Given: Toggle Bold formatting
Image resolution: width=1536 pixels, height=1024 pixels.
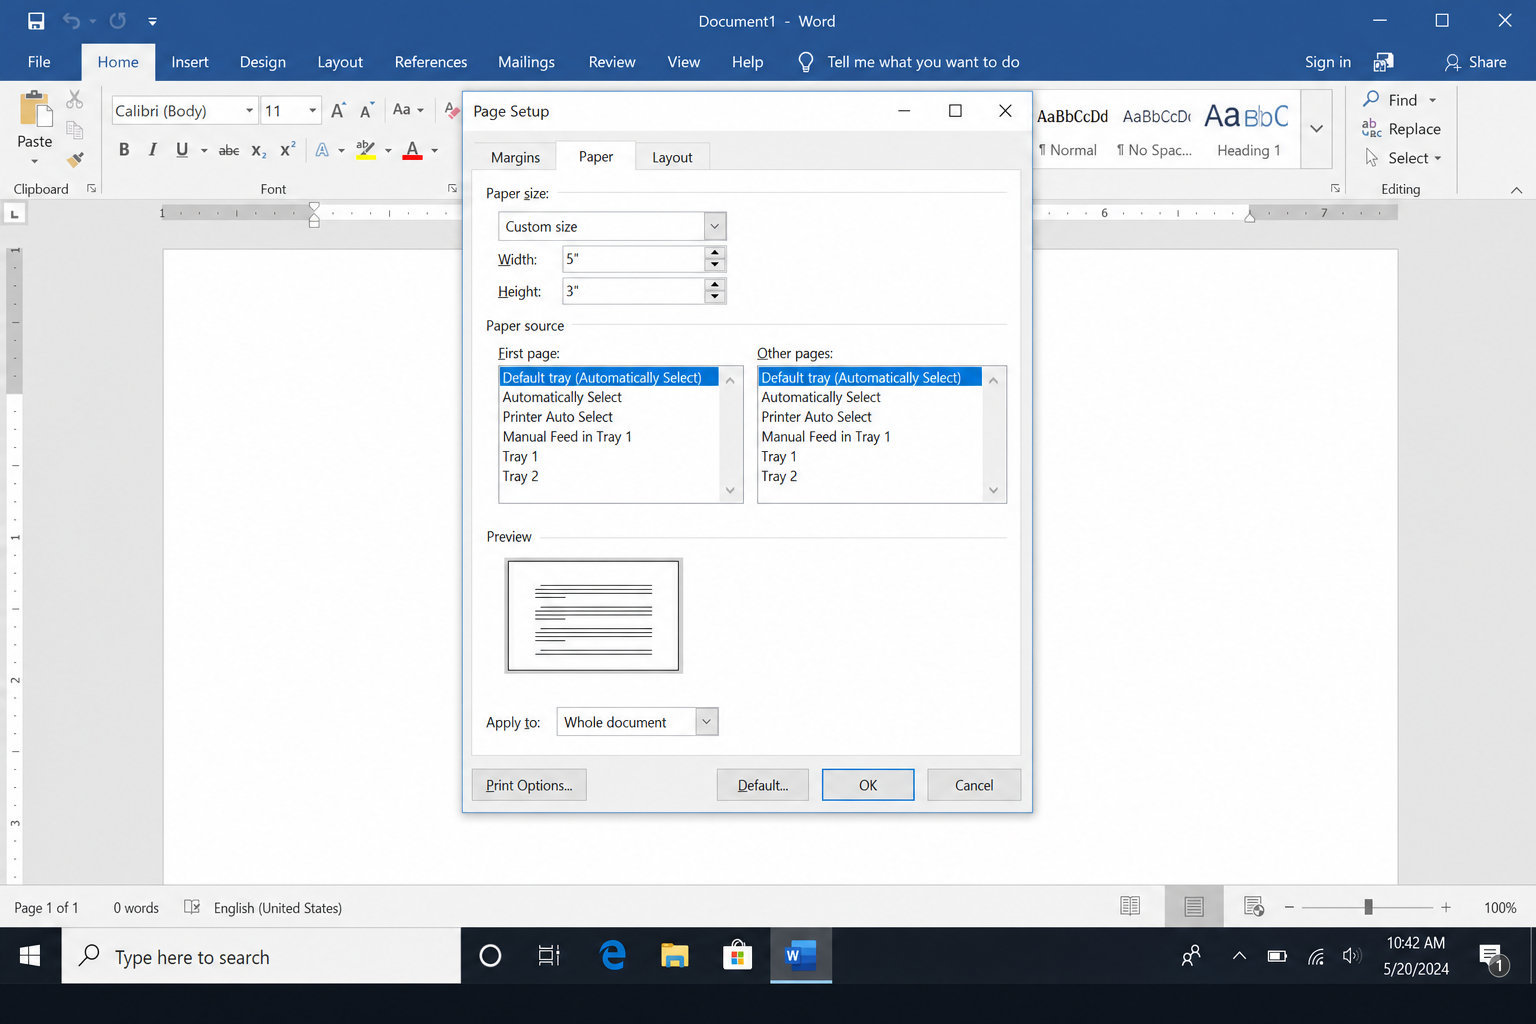Looking at the screenshot, I should pos(124,150).
